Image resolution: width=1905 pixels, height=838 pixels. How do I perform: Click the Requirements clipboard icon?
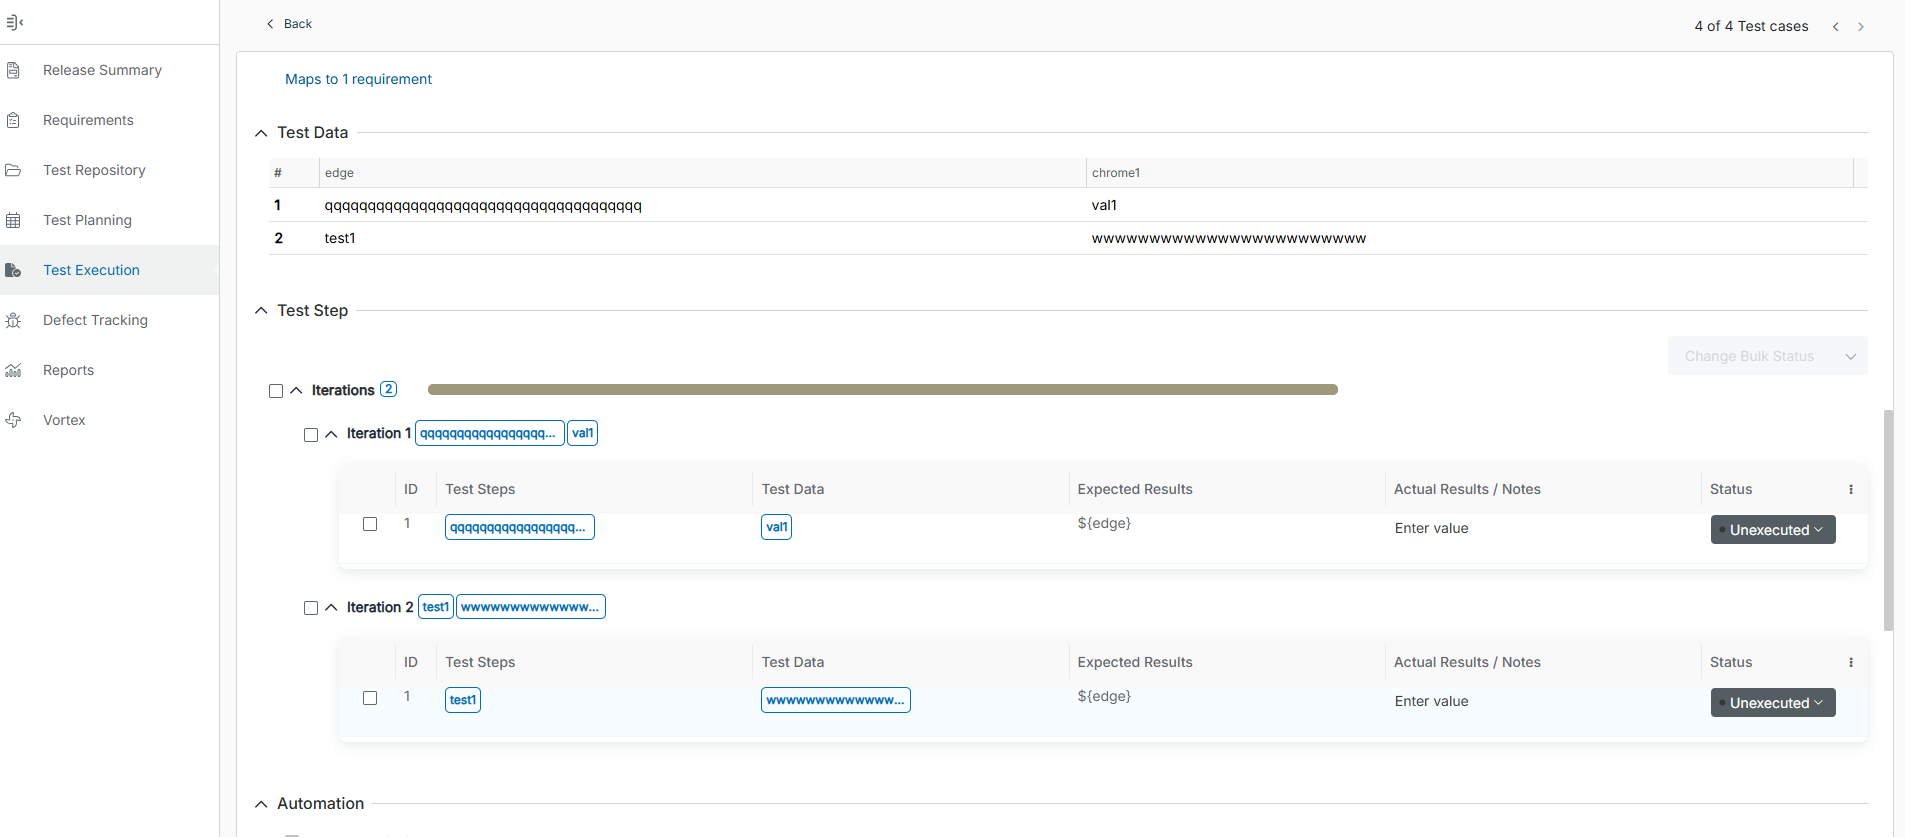click(x=13, y=120)
